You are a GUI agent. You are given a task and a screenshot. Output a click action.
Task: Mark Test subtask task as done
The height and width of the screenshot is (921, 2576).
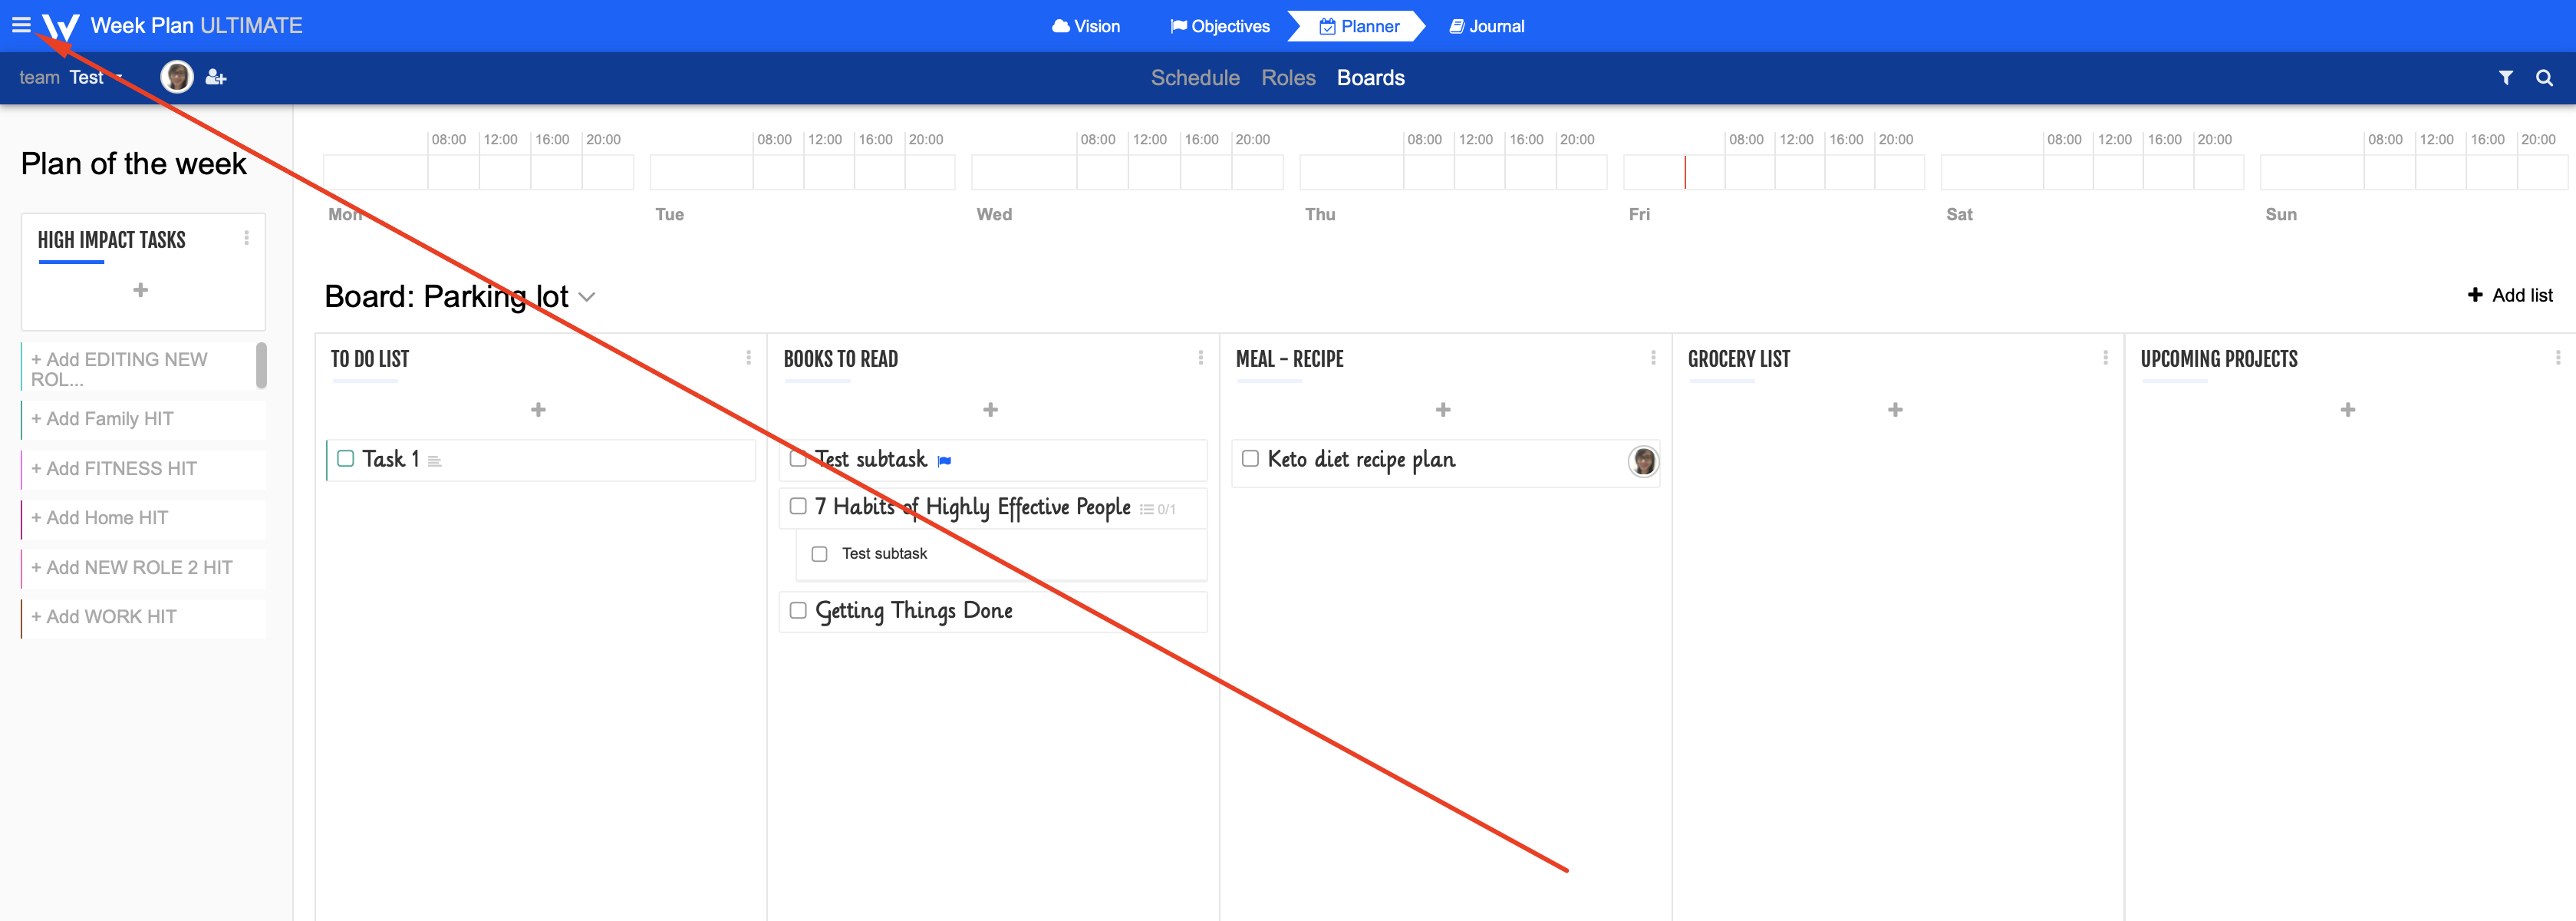(x=798, y=459)
